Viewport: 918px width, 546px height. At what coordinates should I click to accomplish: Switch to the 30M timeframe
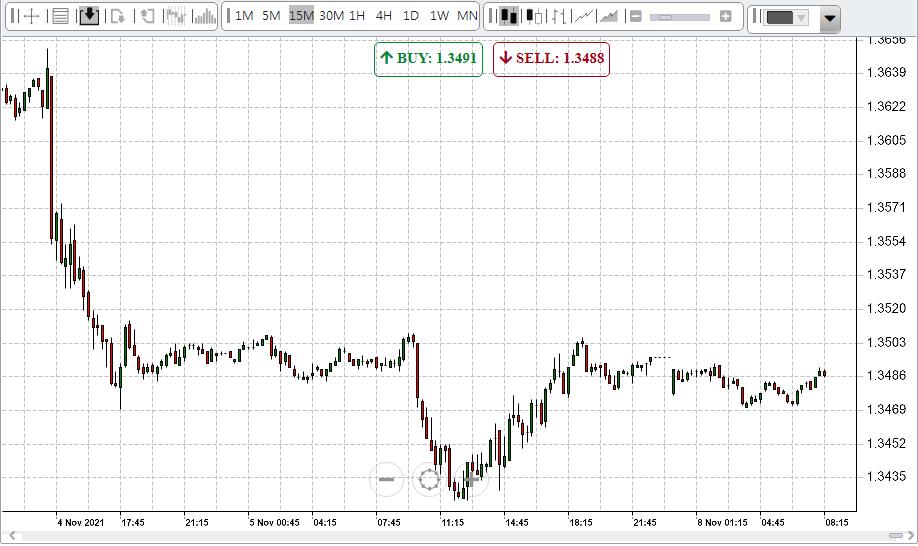coord(331,16)
